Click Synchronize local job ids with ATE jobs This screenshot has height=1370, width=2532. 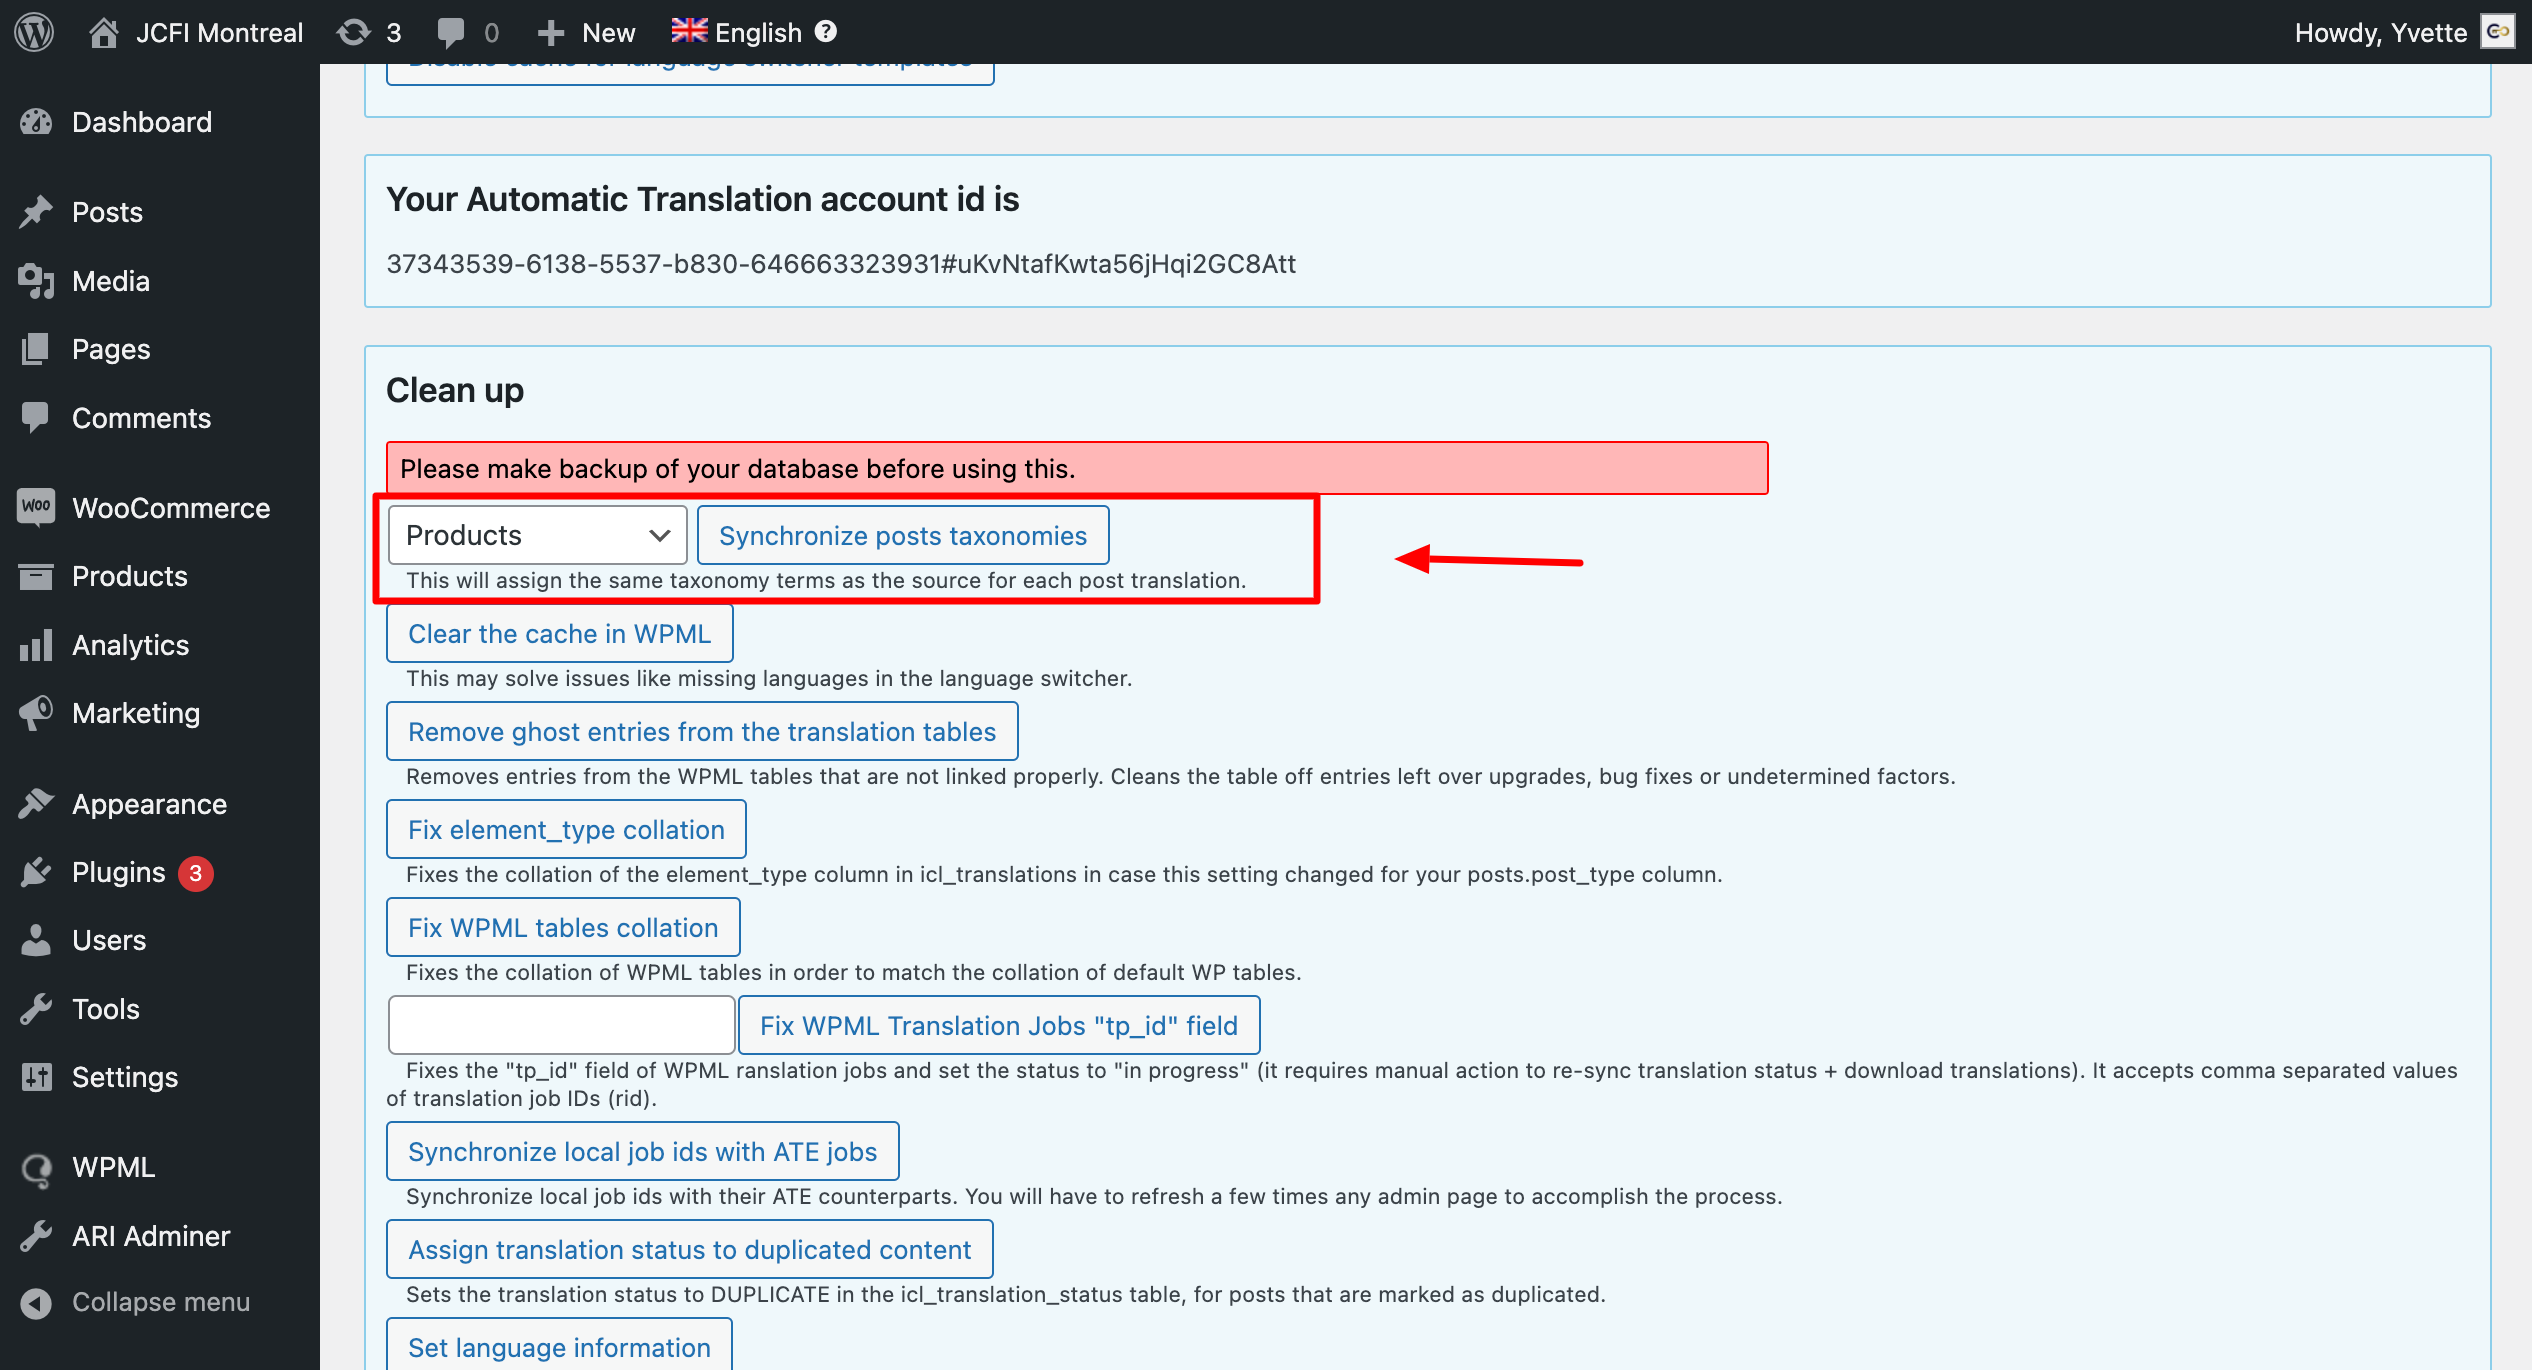pos(643,1151)
